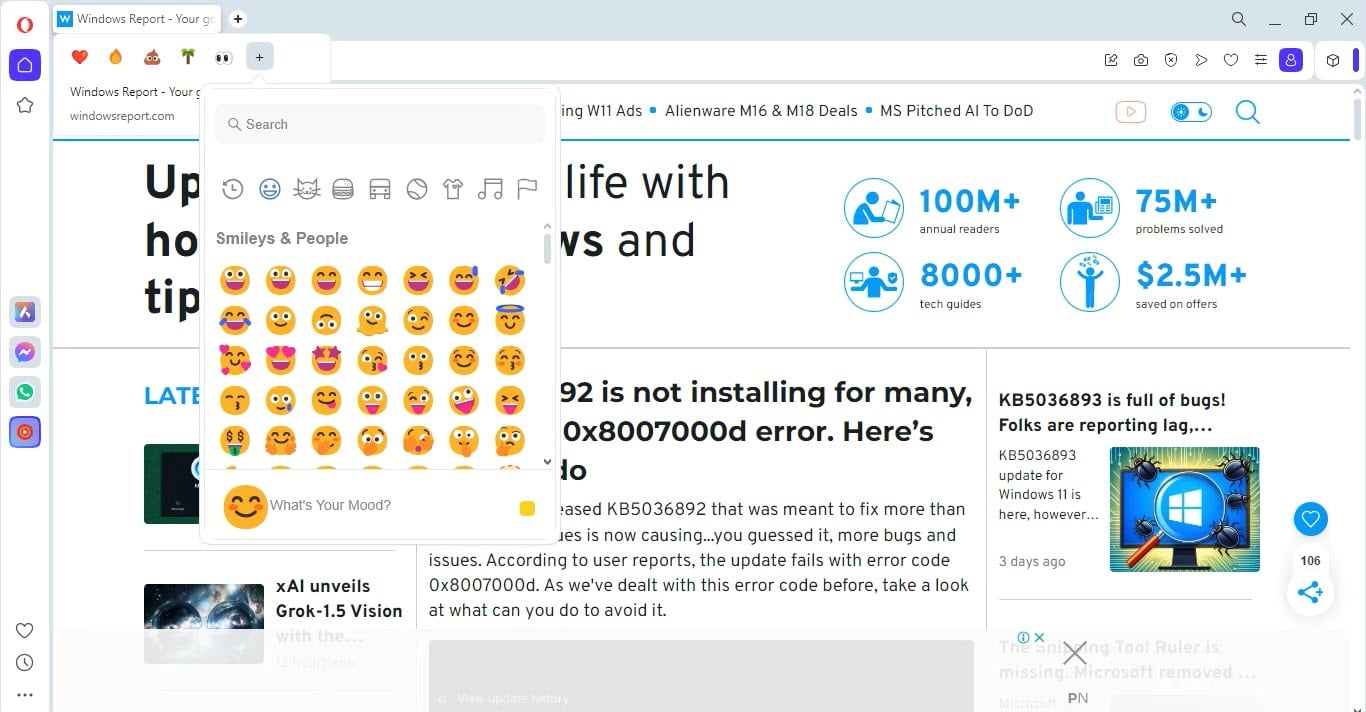Viewport: 1366px width, 712px height.
Task: Switch to activities ball category
Action: [x=416, y=188]
